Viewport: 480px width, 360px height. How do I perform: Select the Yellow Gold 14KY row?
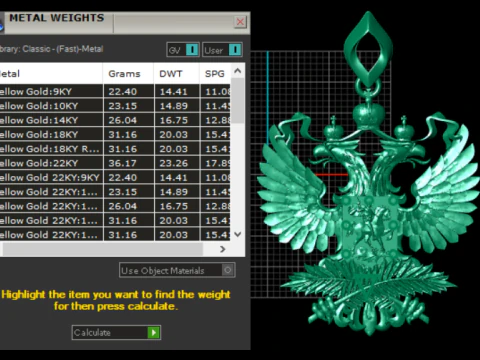[115, 120]
